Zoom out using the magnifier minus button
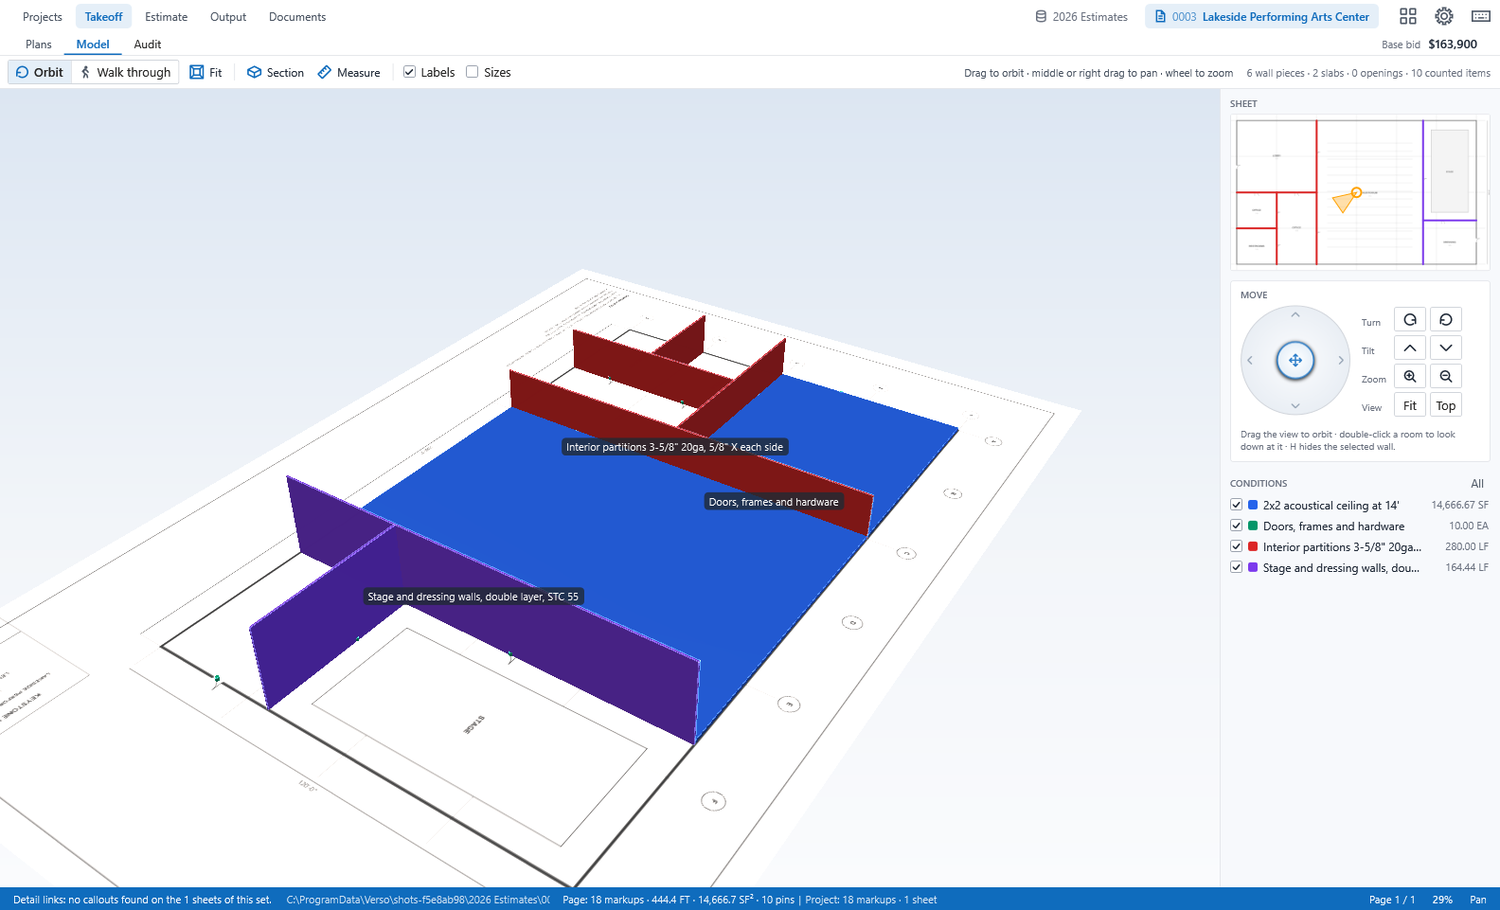The height and width of the screenshot is (910, 1500). tap(1446, 377)
